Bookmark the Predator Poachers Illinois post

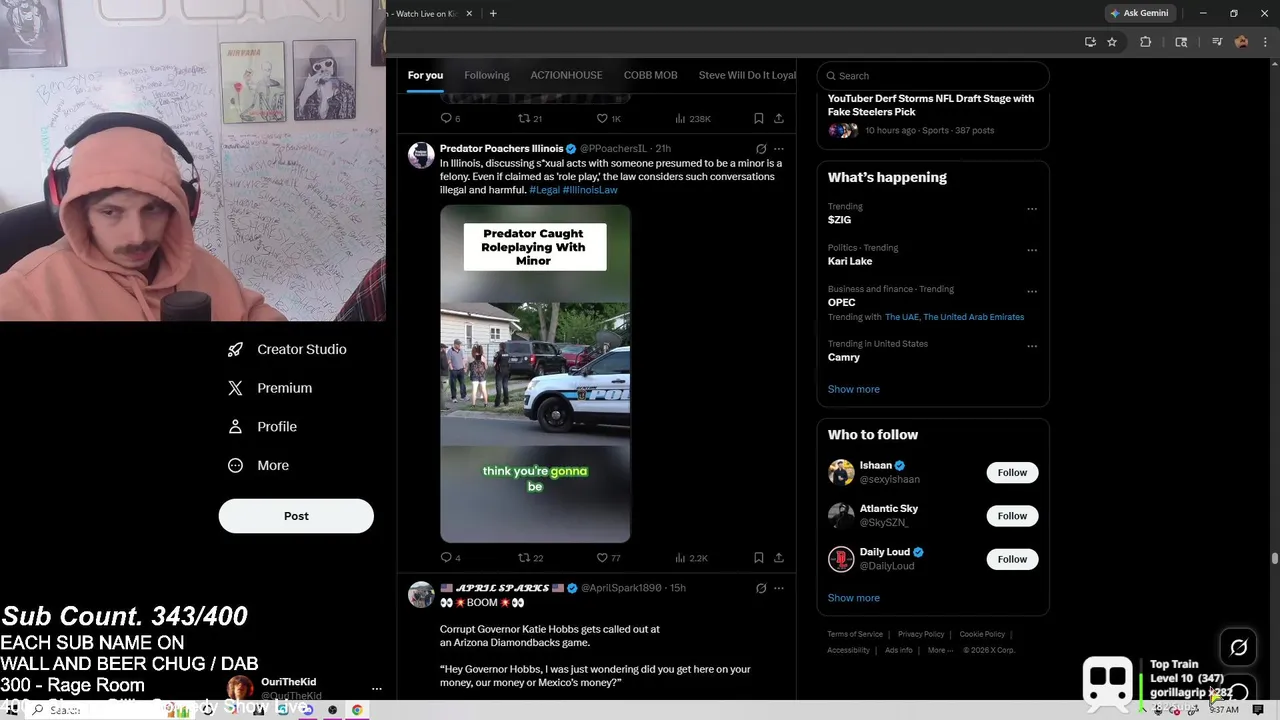759,558
